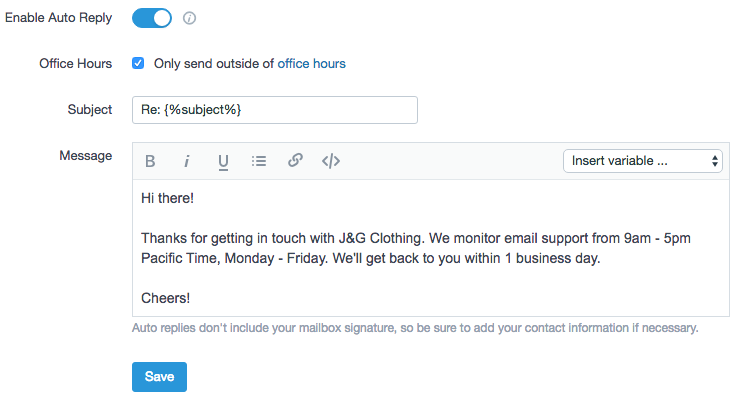Place cursor on the 'Cheers!' line
This screenshot has height=405, width=738.
[x=165, y=298]
